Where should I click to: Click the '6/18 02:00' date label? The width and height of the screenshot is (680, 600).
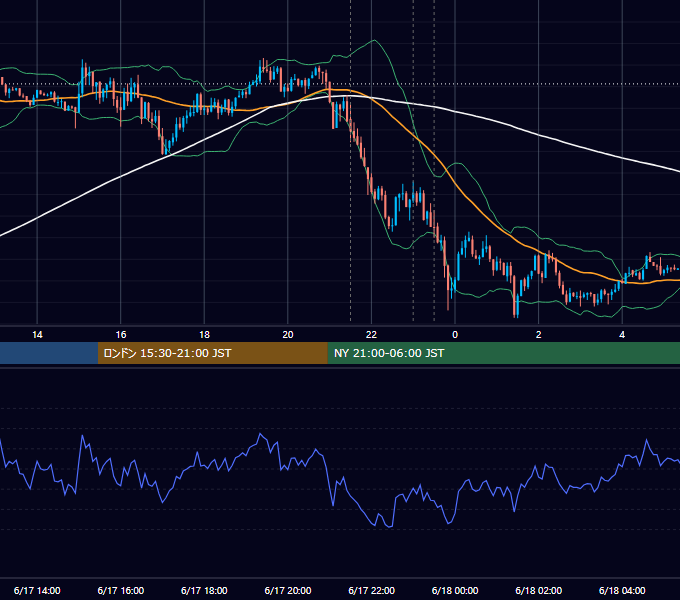[x=539, y=590]
